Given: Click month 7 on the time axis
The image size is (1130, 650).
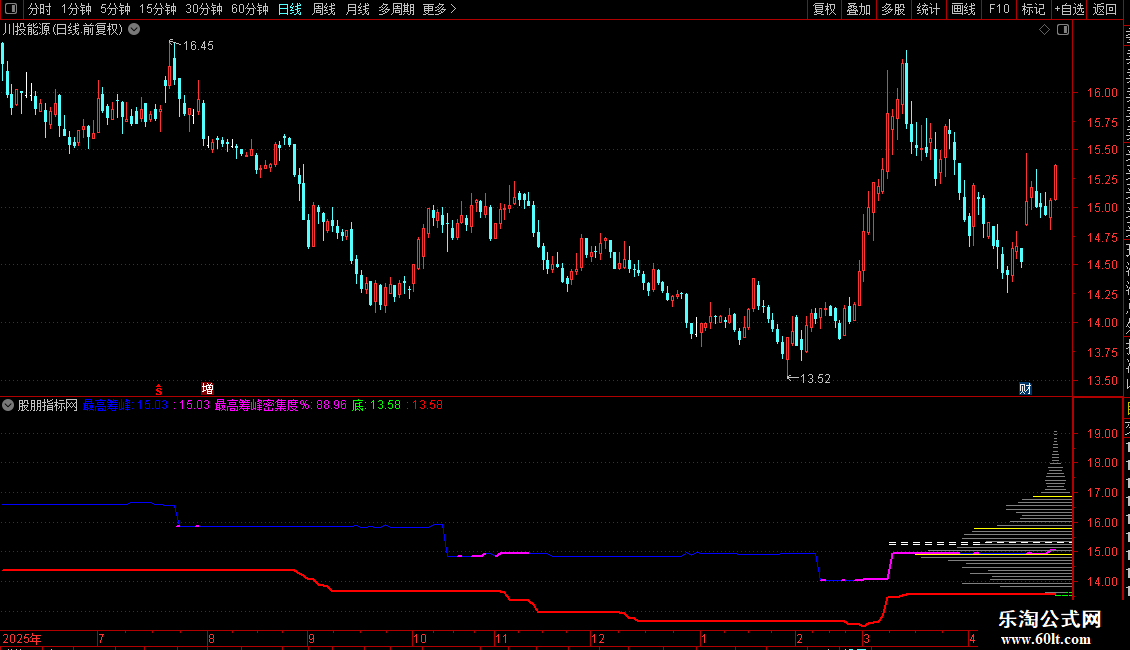Looking at the screenshot, I should (102, 638).
